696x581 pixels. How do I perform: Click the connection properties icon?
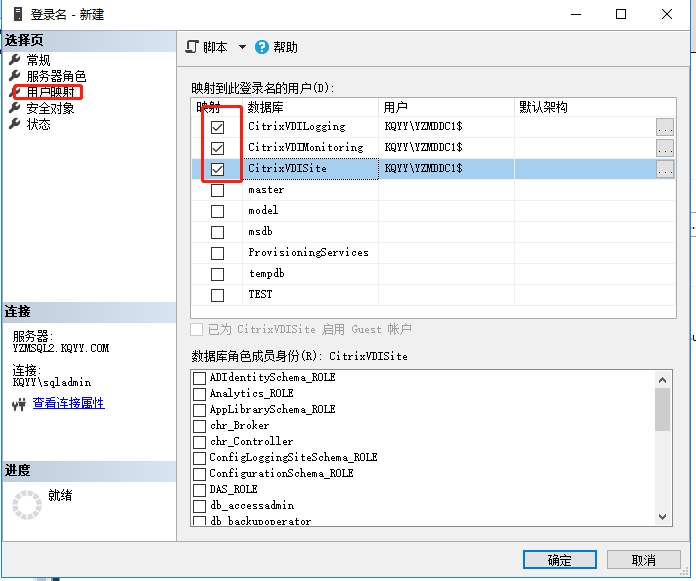point(19,404)
